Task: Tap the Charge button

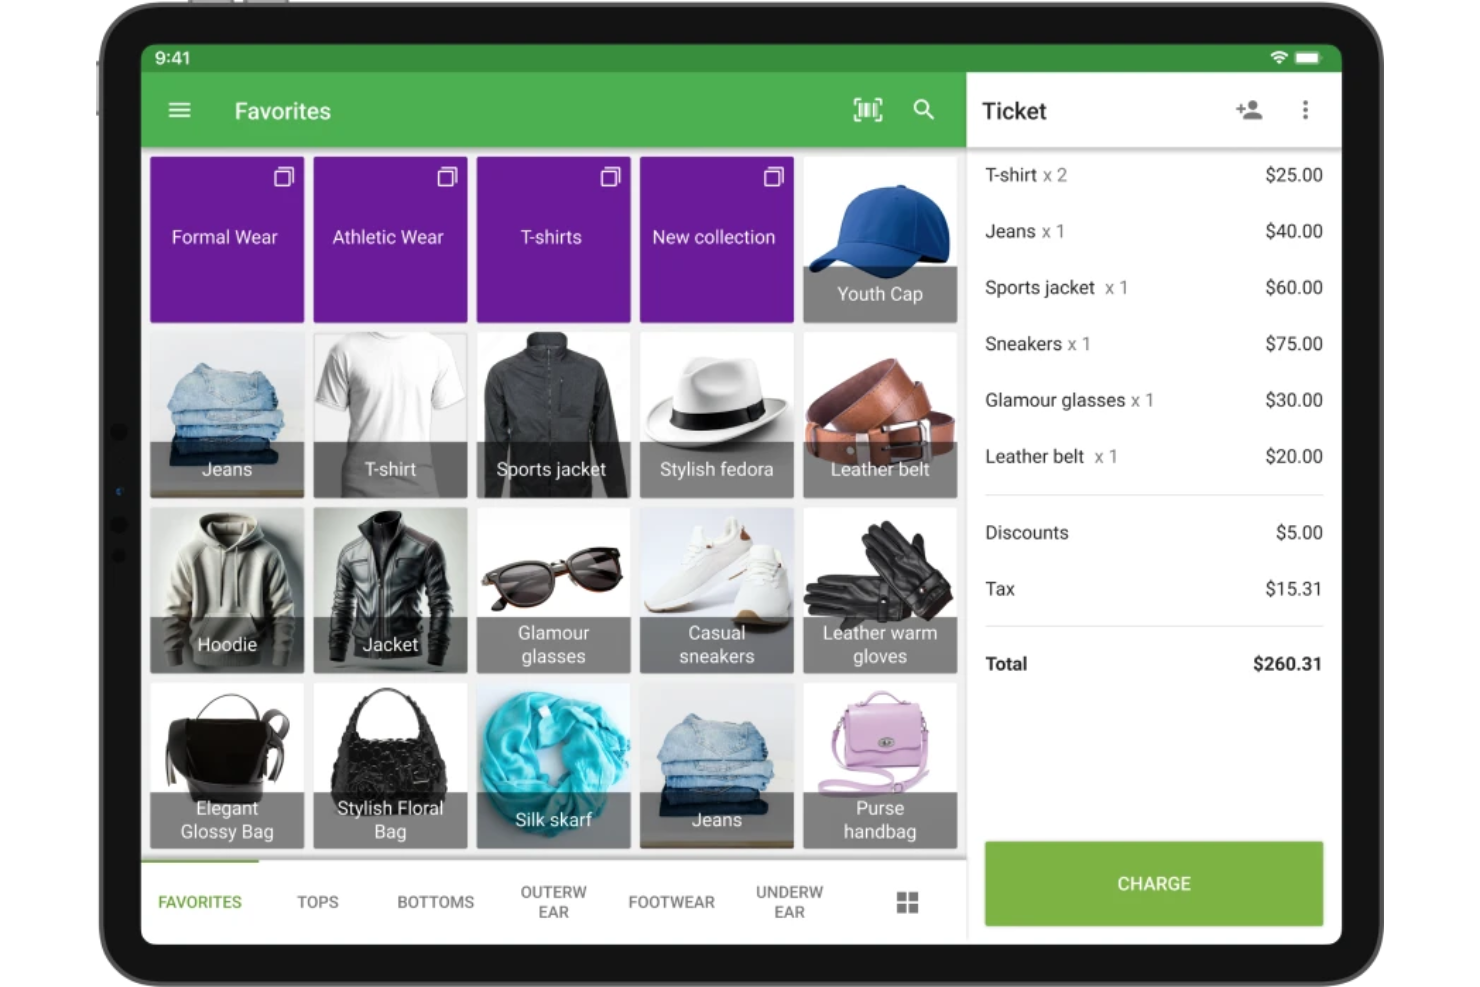Action: 1153,883
